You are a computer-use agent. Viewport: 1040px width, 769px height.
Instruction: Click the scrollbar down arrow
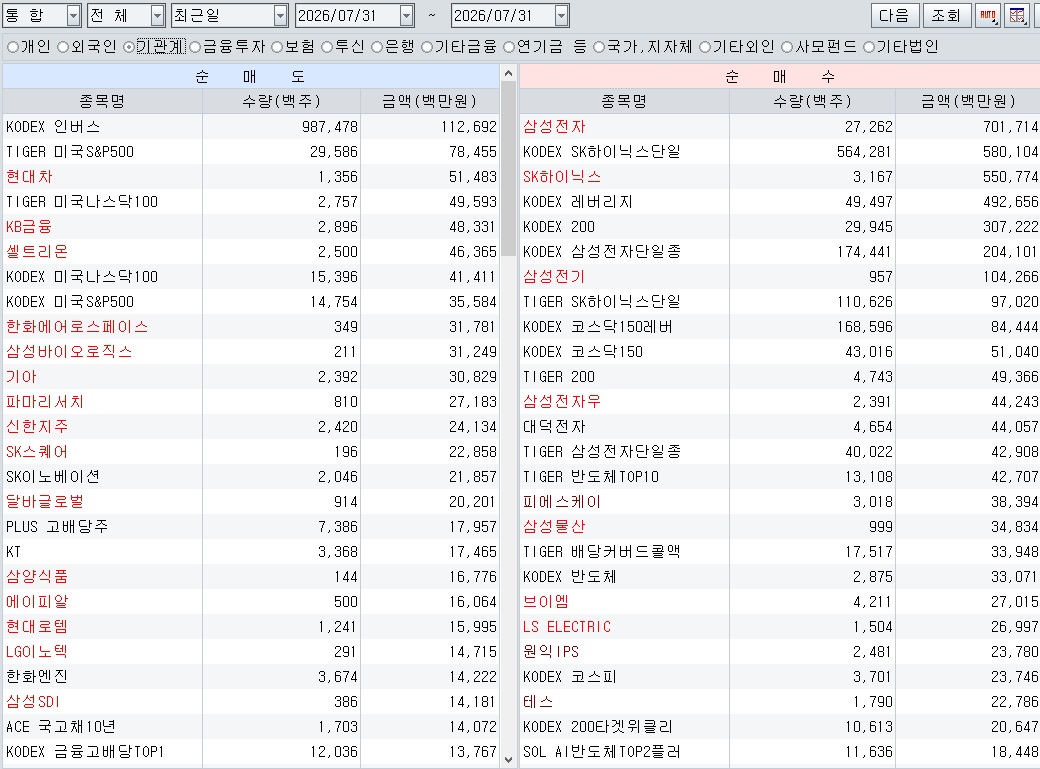pos(509,760)
